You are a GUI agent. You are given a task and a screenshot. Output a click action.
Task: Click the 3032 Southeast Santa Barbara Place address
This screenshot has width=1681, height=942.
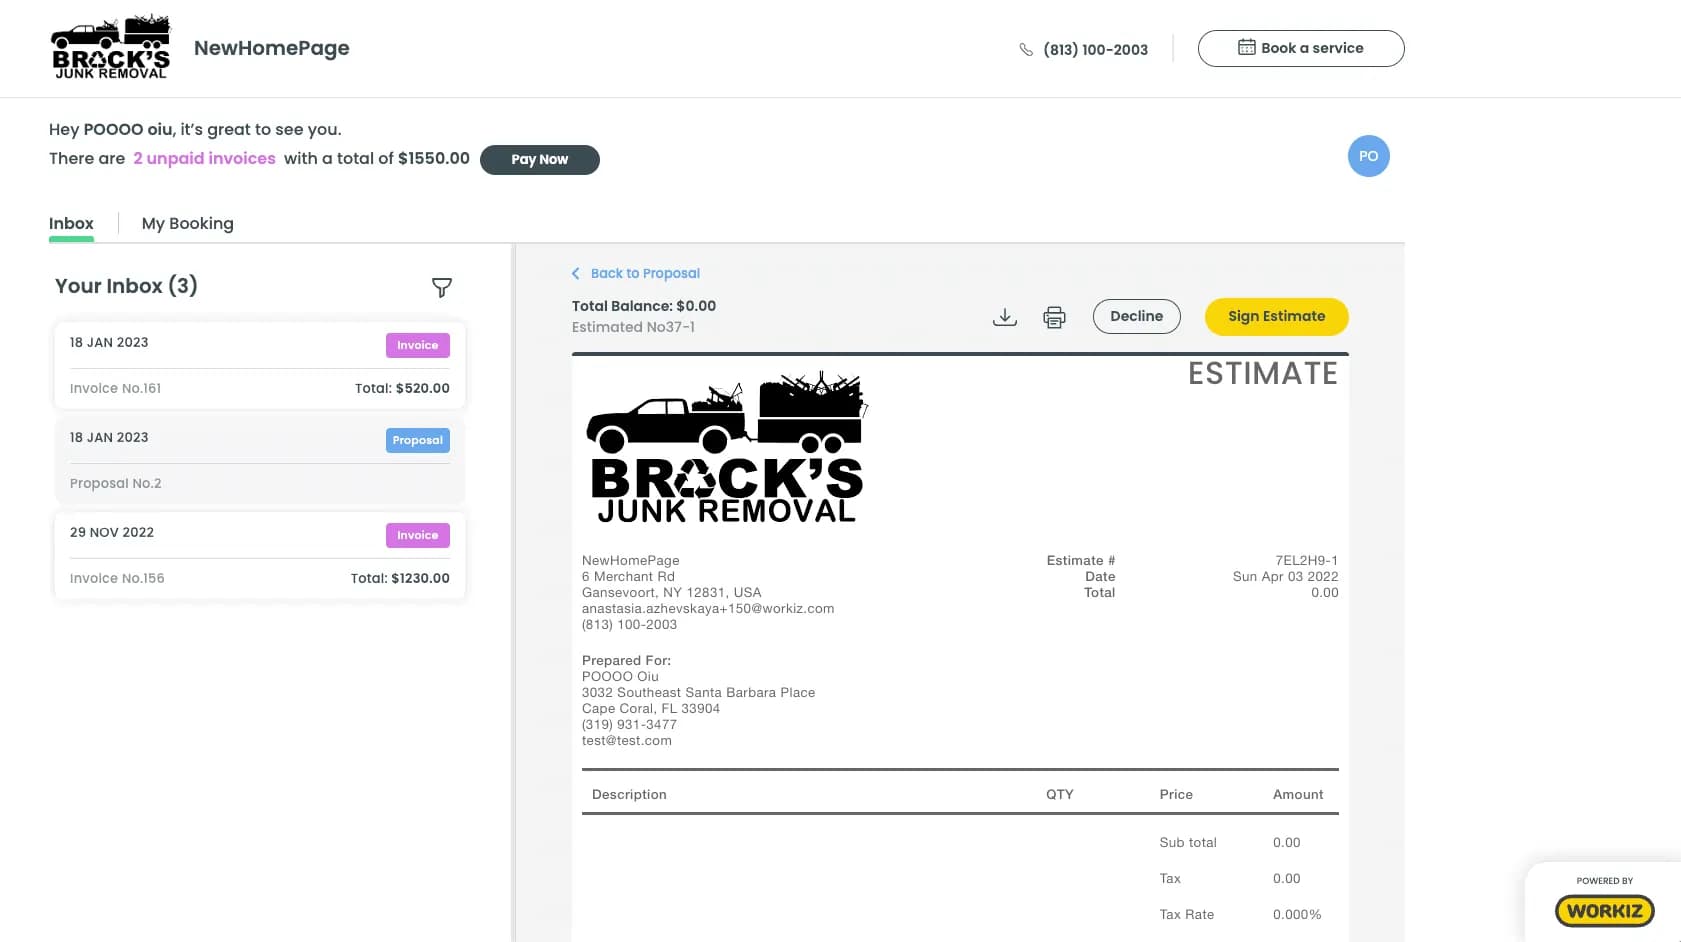coord(698,692)
